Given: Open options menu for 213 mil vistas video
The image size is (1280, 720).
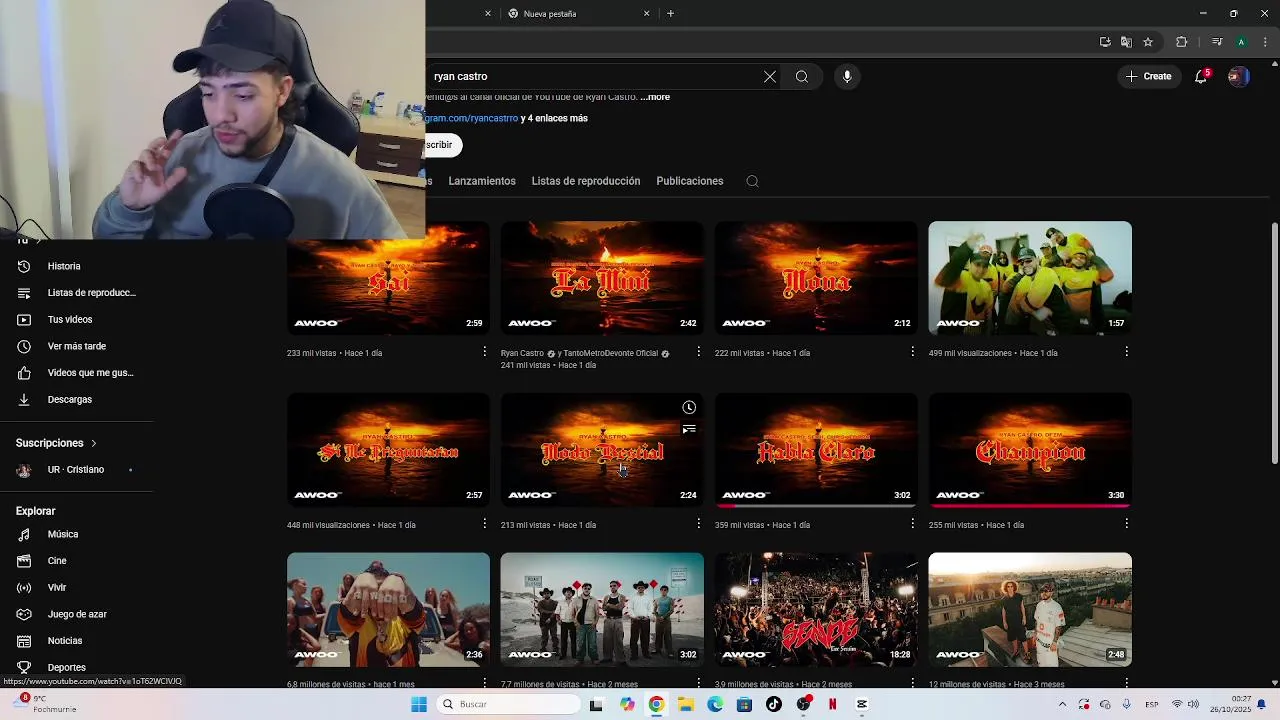Looking at the screenshot, I should 698,524.
